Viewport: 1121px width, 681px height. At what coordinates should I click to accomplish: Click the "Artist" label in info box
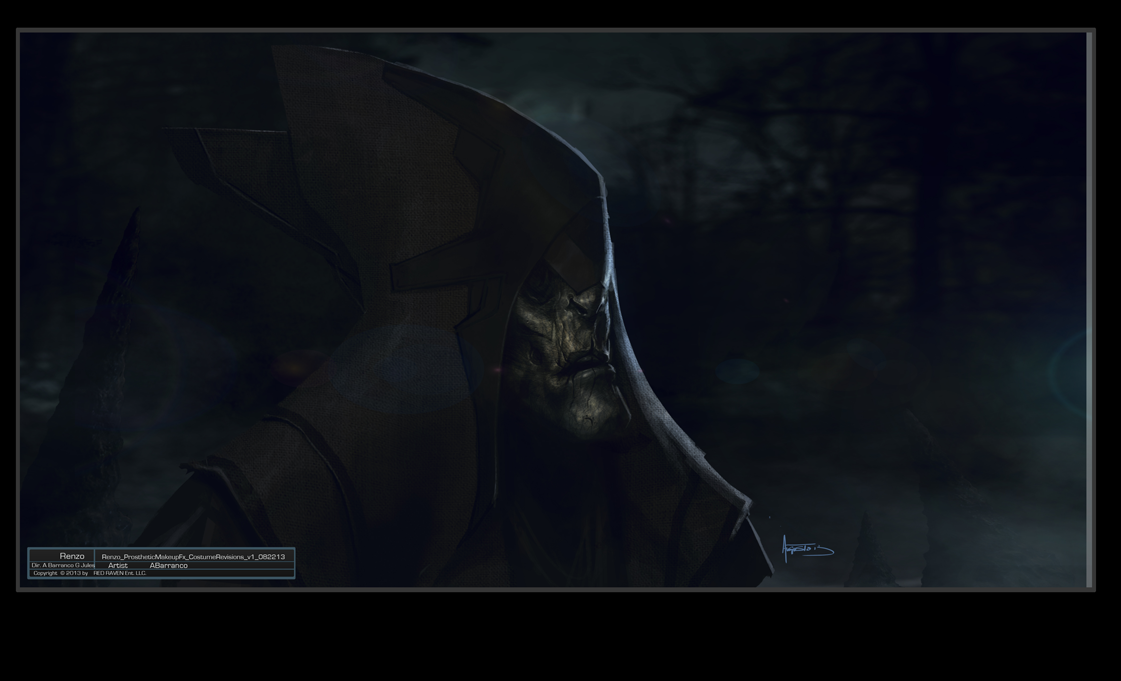coord(118,565)
